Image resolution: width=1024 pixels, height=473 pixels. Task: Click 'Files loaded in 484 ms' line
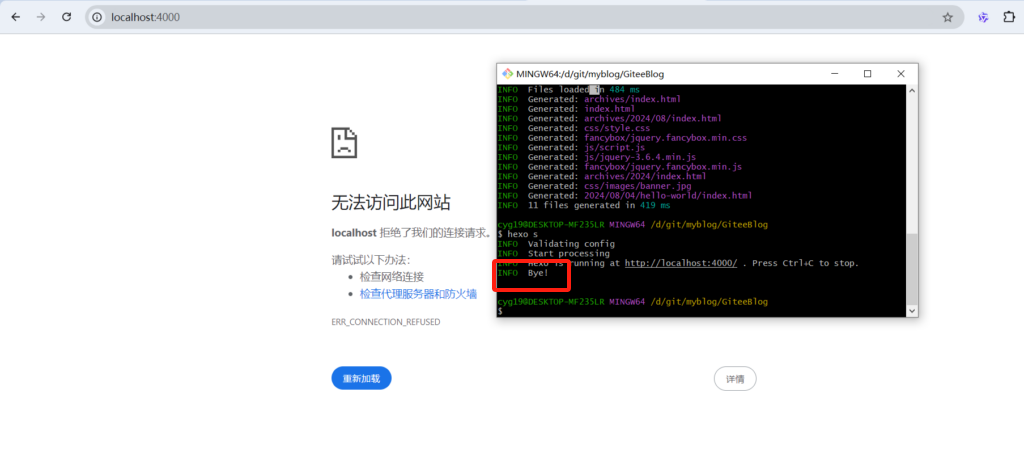tap(569, 90)
